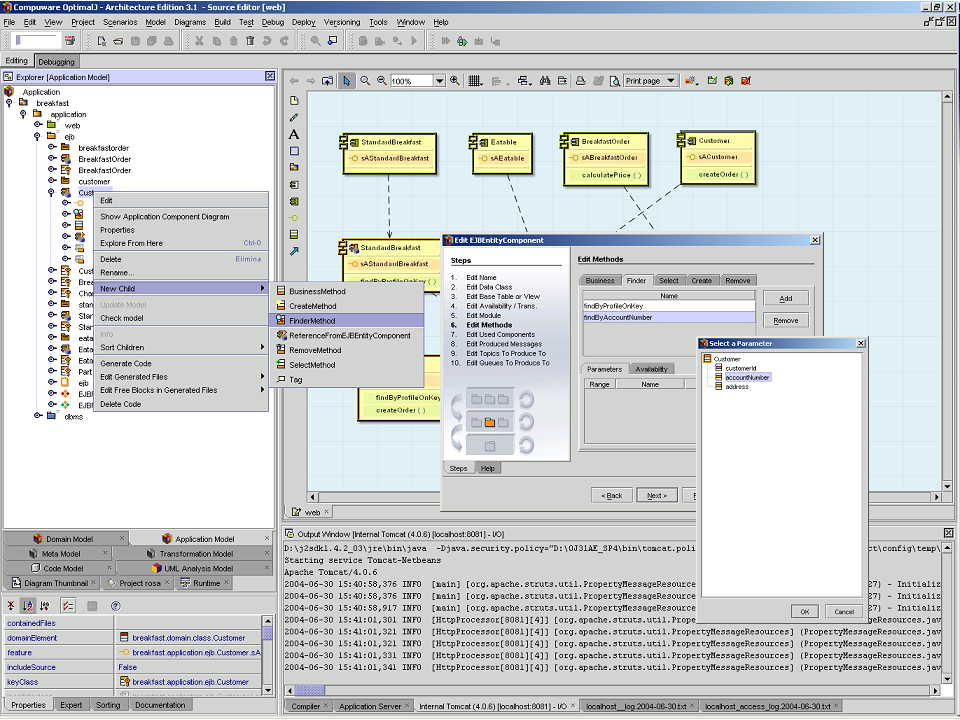The width and height of the screenshot is (960, 720).
Task: Click the includeSource False value cell
Action: (188, 667)
